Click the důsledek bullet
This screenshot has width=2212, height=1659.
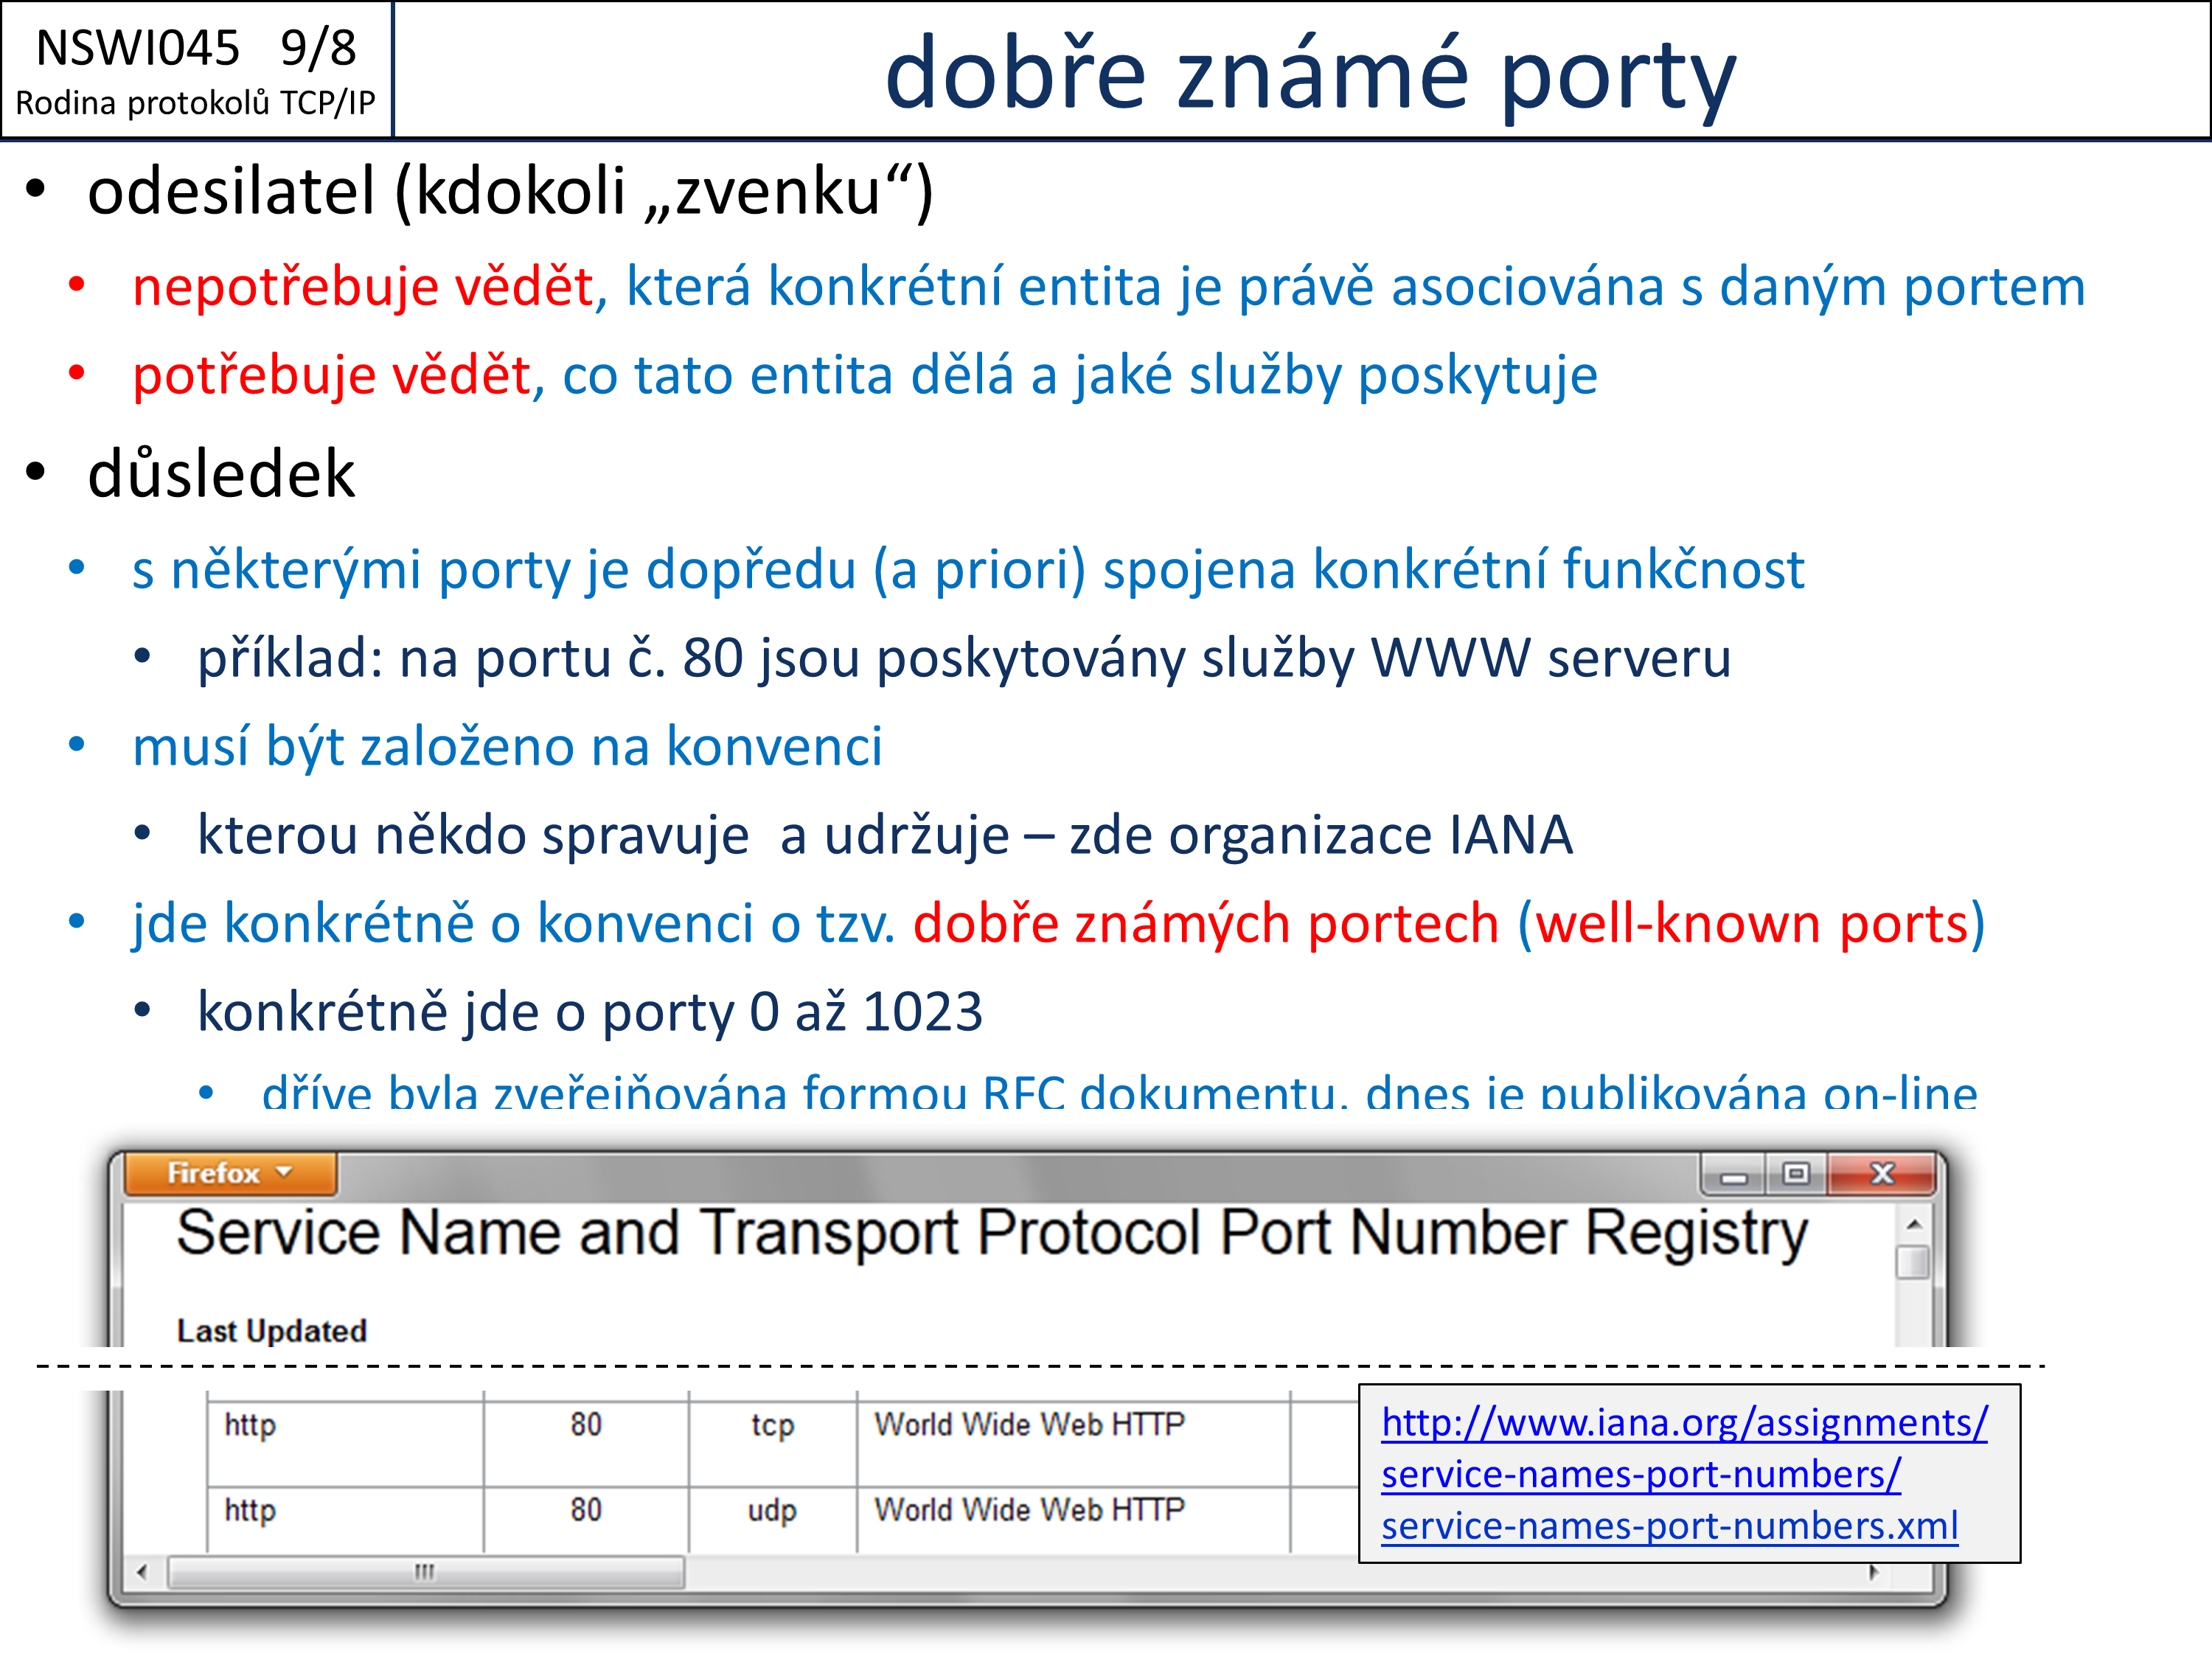[221, 473]
